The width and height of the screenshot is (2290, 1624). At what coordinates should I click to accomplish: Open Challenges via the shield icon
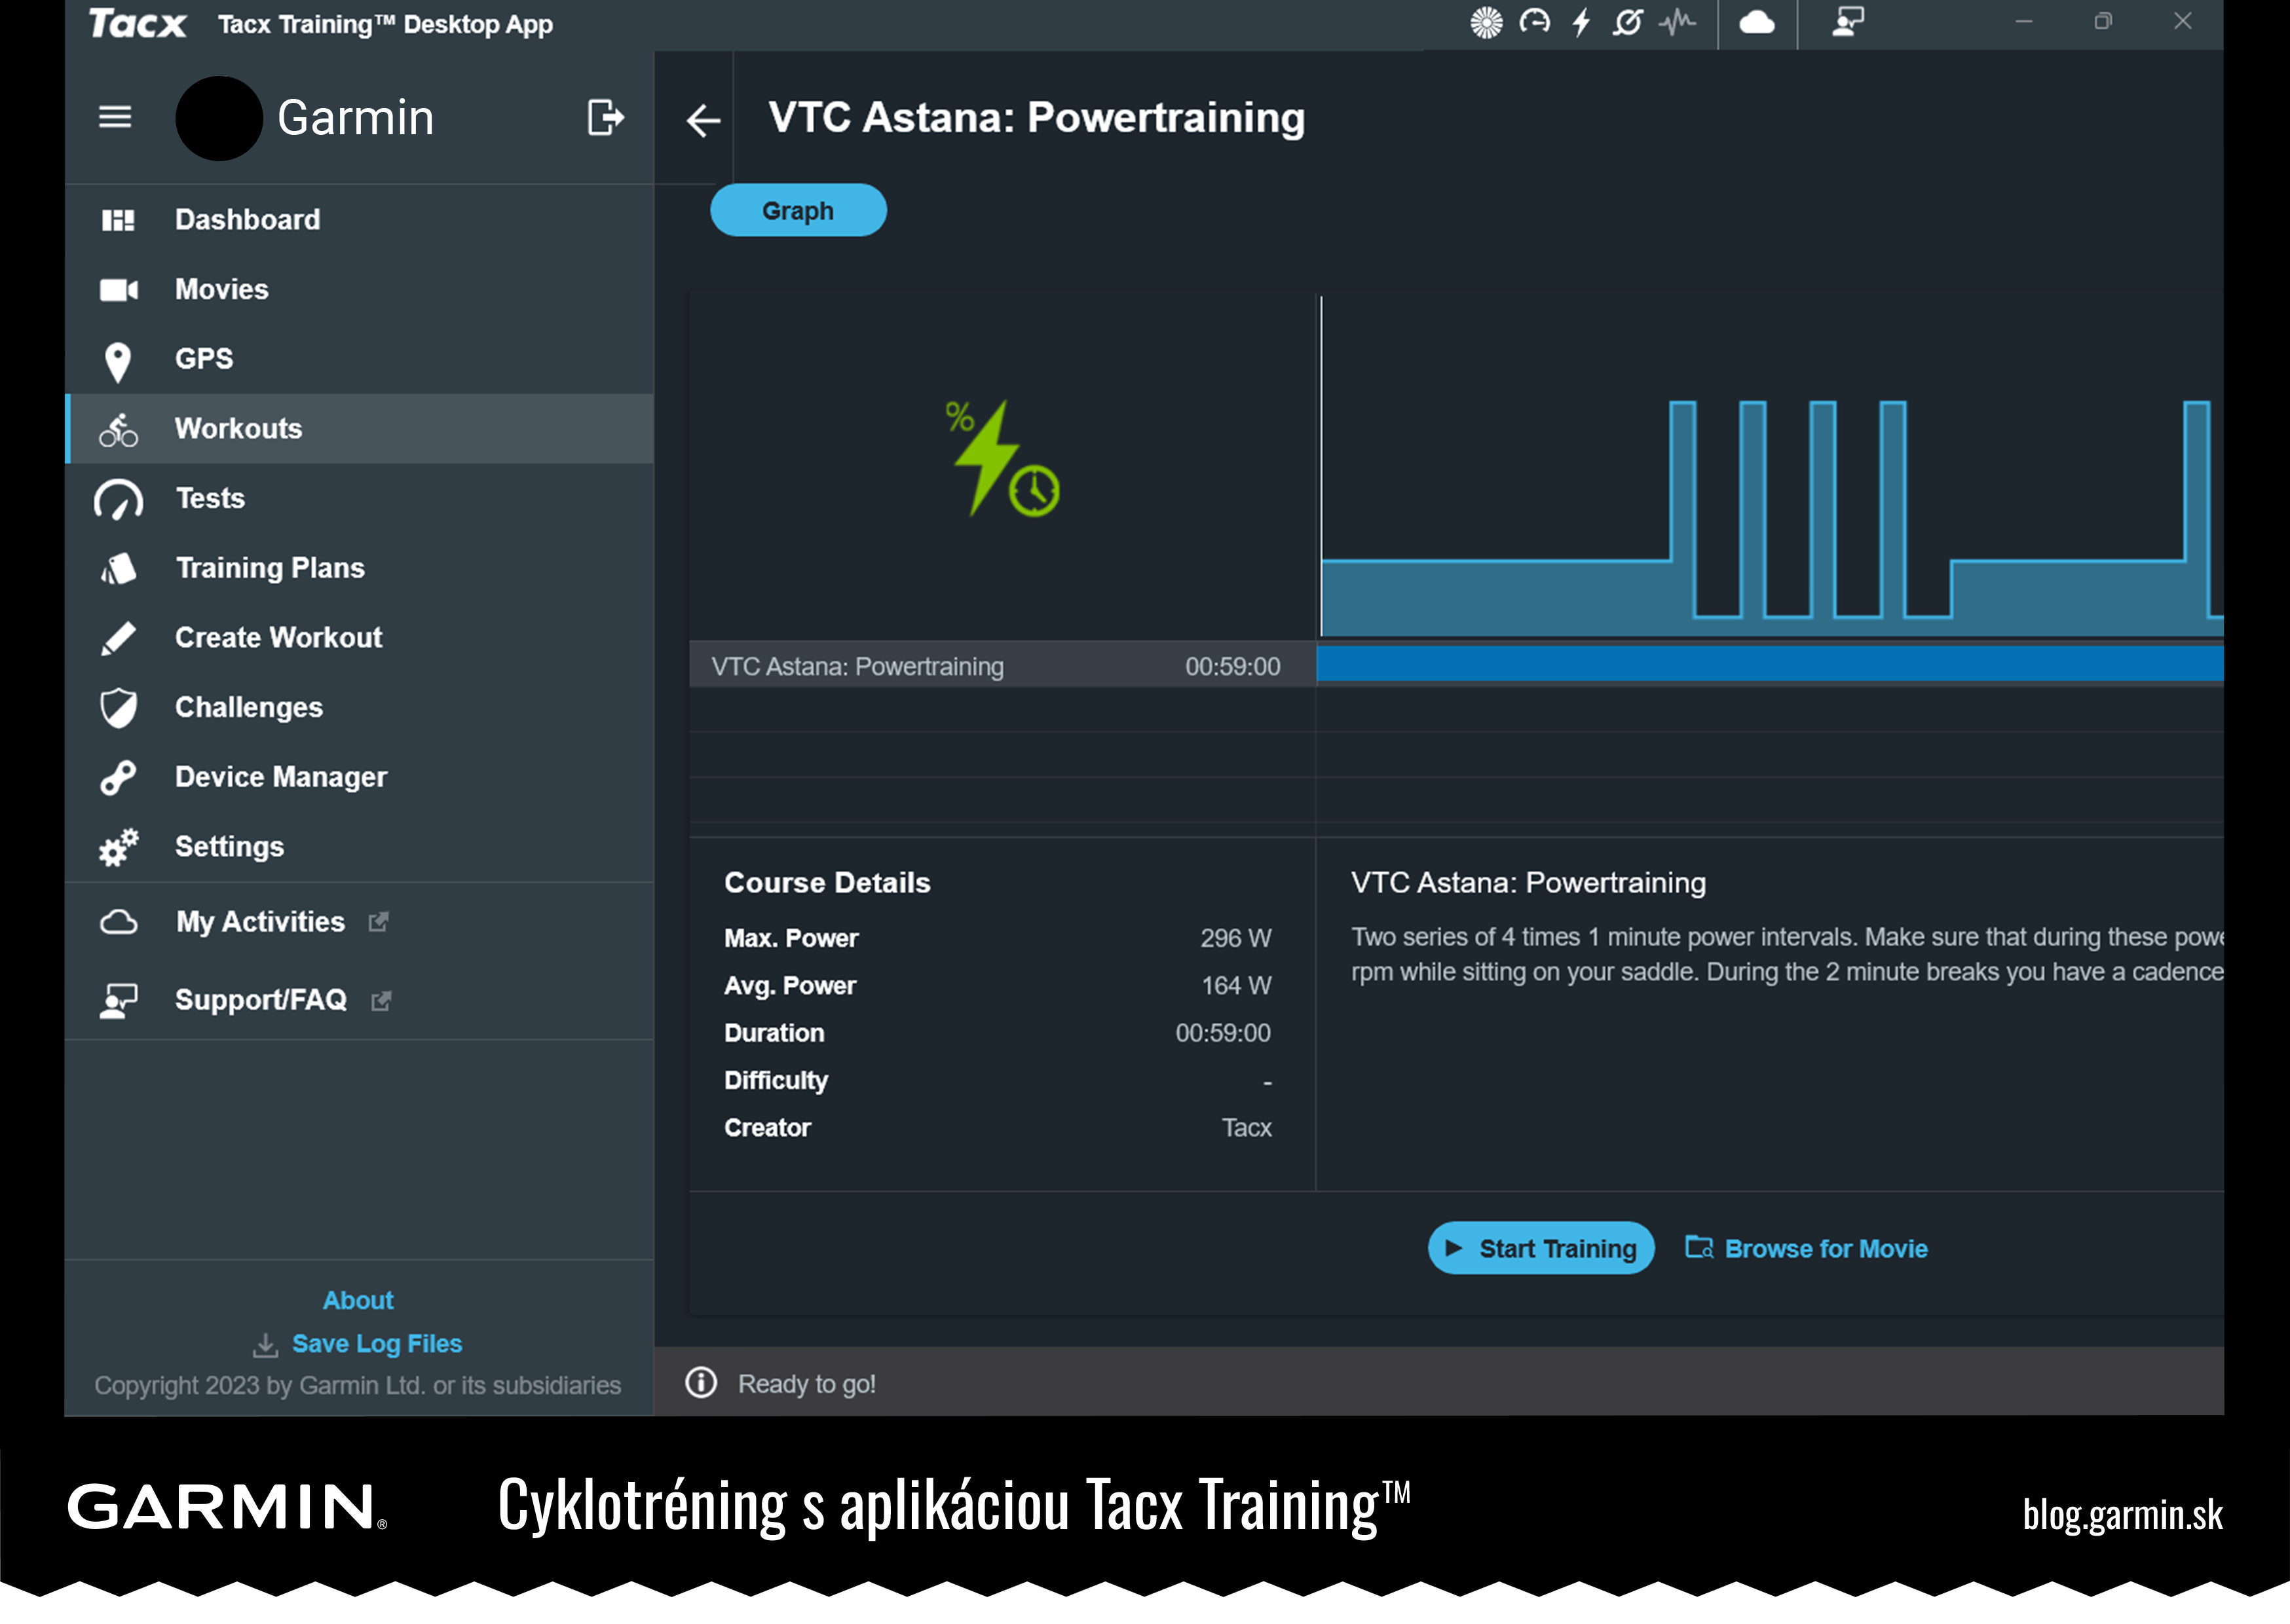(x=118, y=708)
